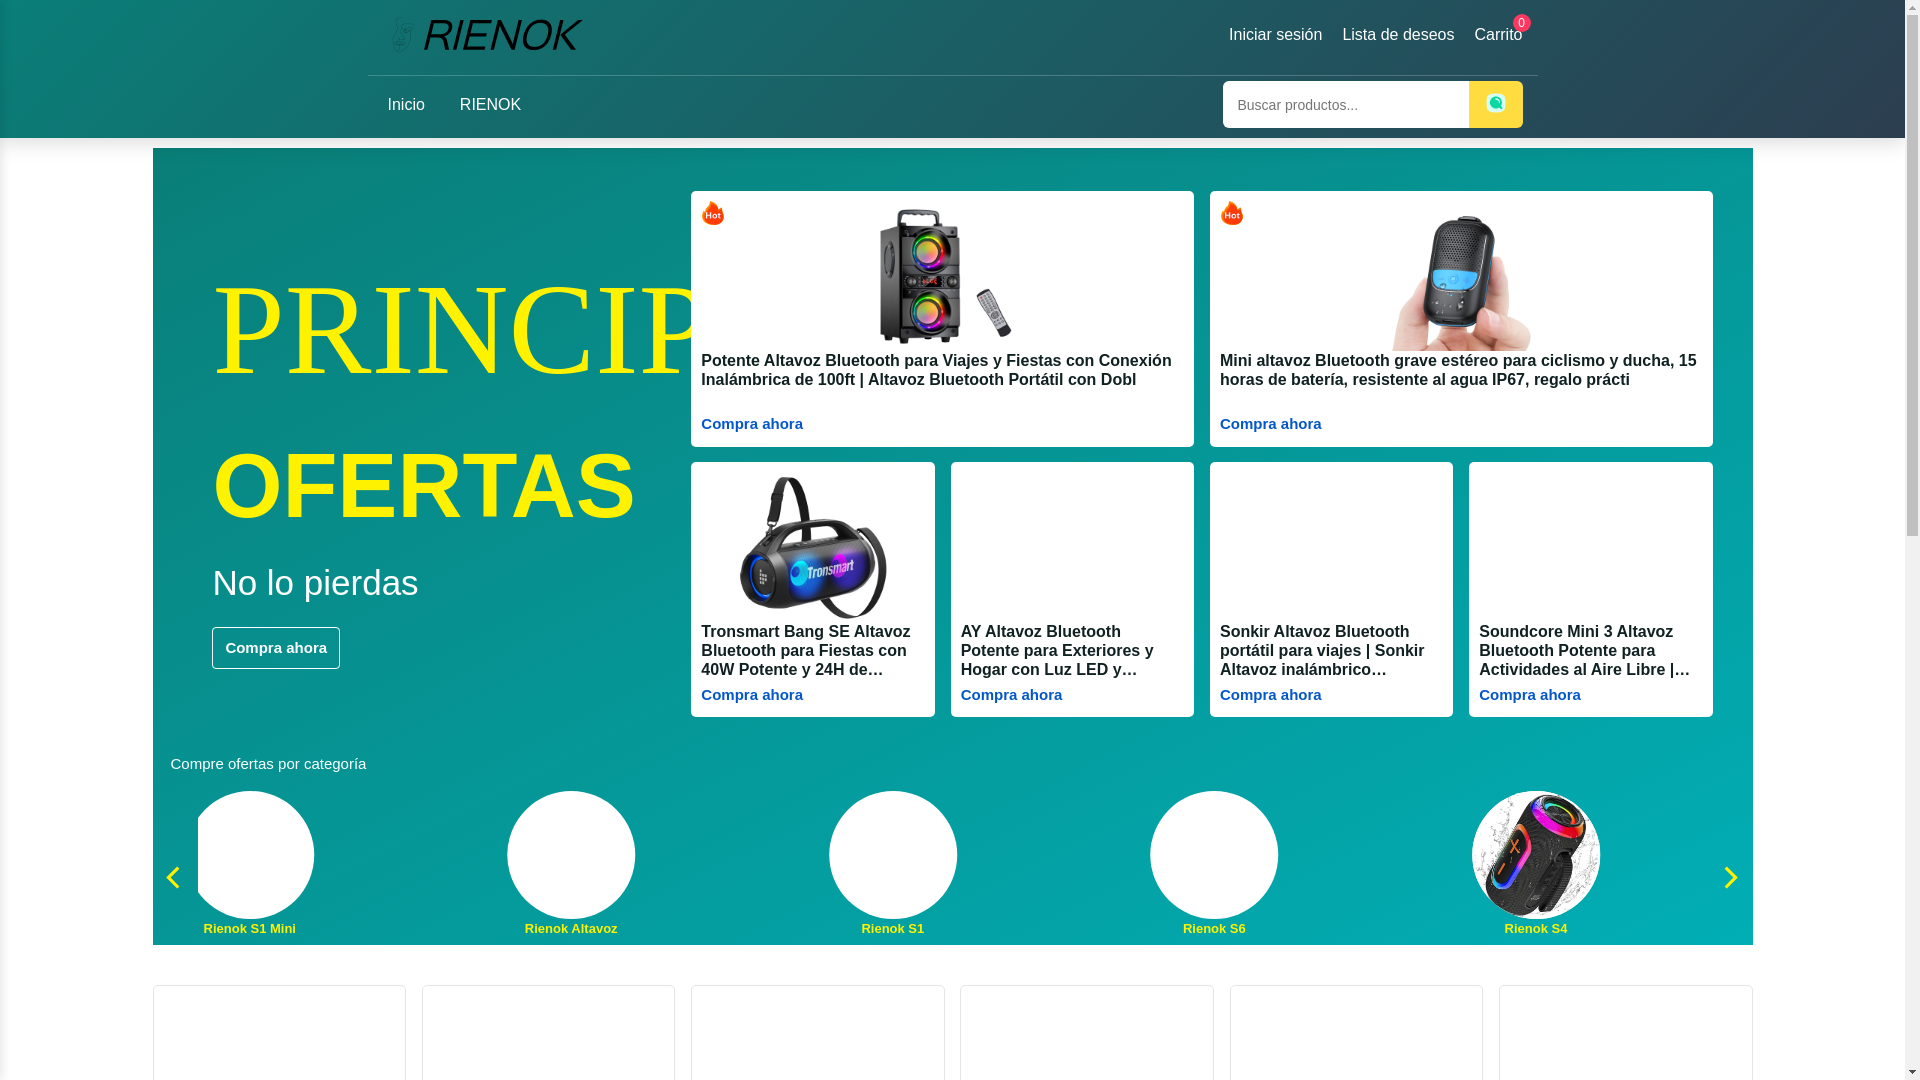Image resolution: width=1920 pixels, height=1080 pixels.
Task: Open the handheld mini speaker product image
Action: point(1461,280)
